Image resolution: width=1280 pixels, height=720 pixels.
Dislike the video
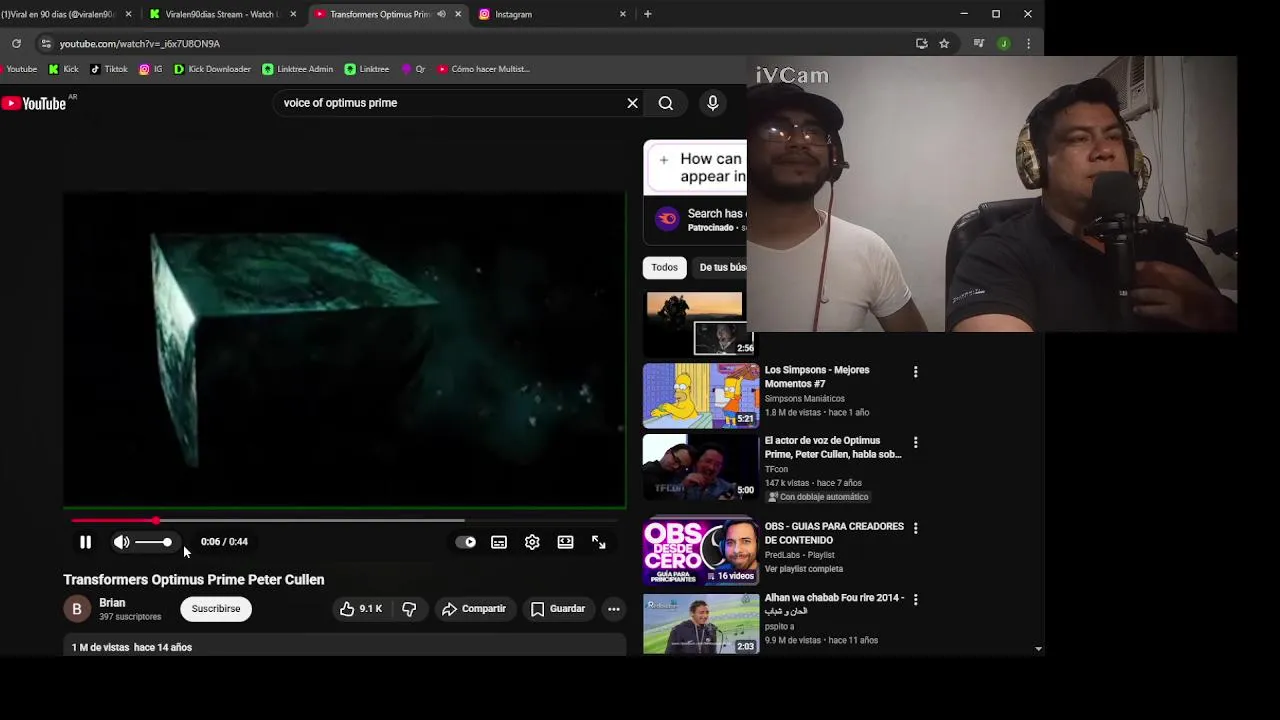tap(409, 609)
